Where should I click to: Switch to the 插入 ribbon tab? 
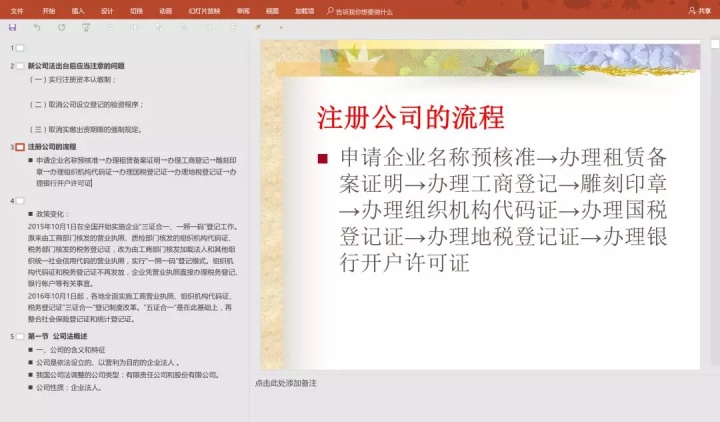[x=78, y=11]
